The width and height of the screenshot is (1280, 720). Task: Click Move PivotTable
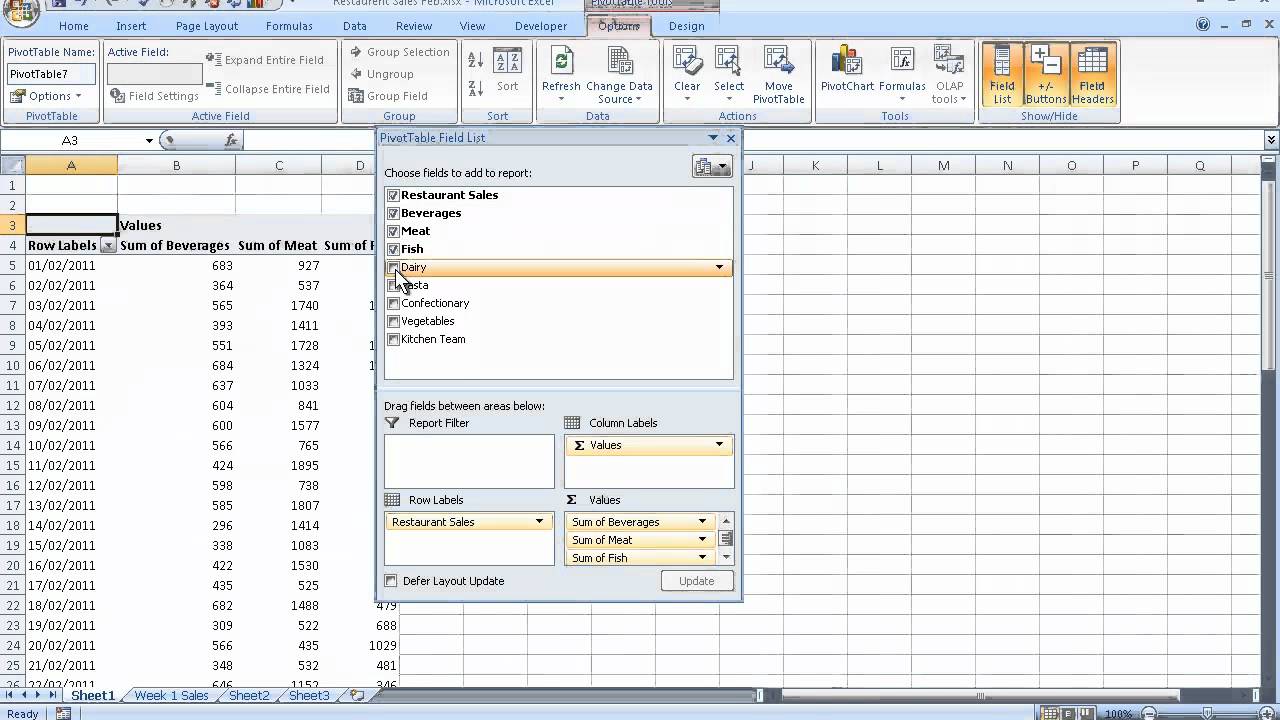coord(778,73)
